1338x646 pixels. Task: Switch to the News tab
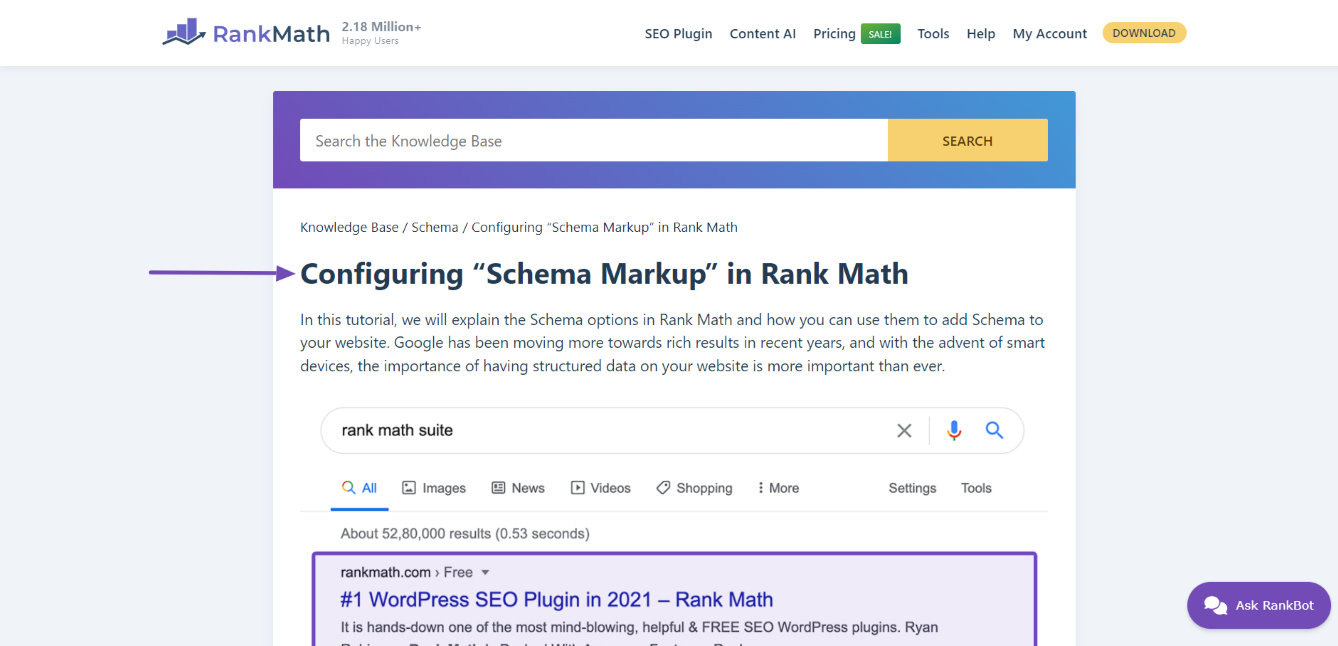518,488
